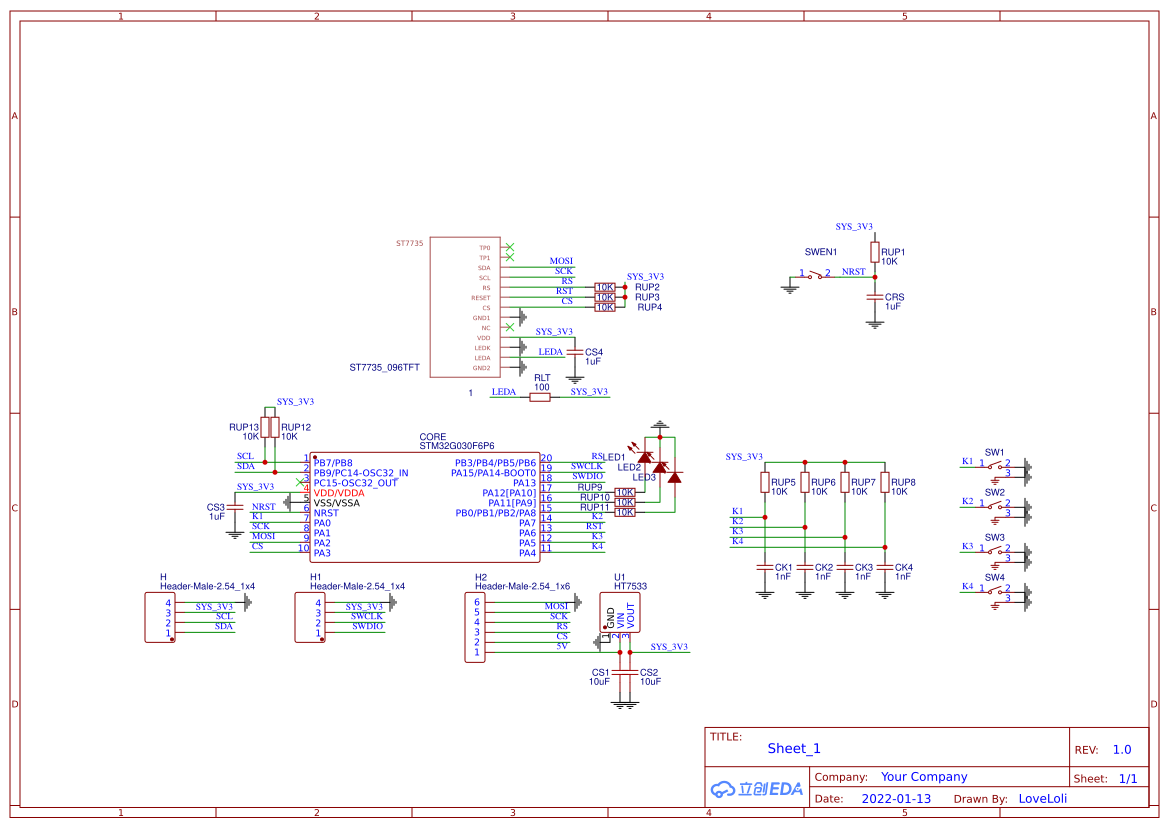The height and width of the screenshot is (828, 1169).
Task: Click the Sheet_1 title text
Action: point(792,748)
